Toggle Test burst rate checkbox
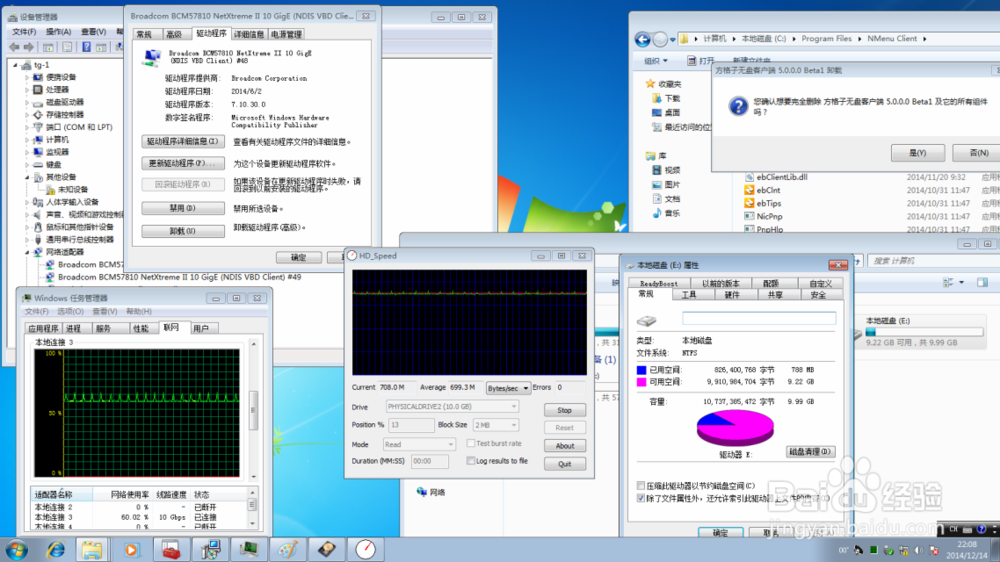The image size is (1000, 562). (471, 443)
